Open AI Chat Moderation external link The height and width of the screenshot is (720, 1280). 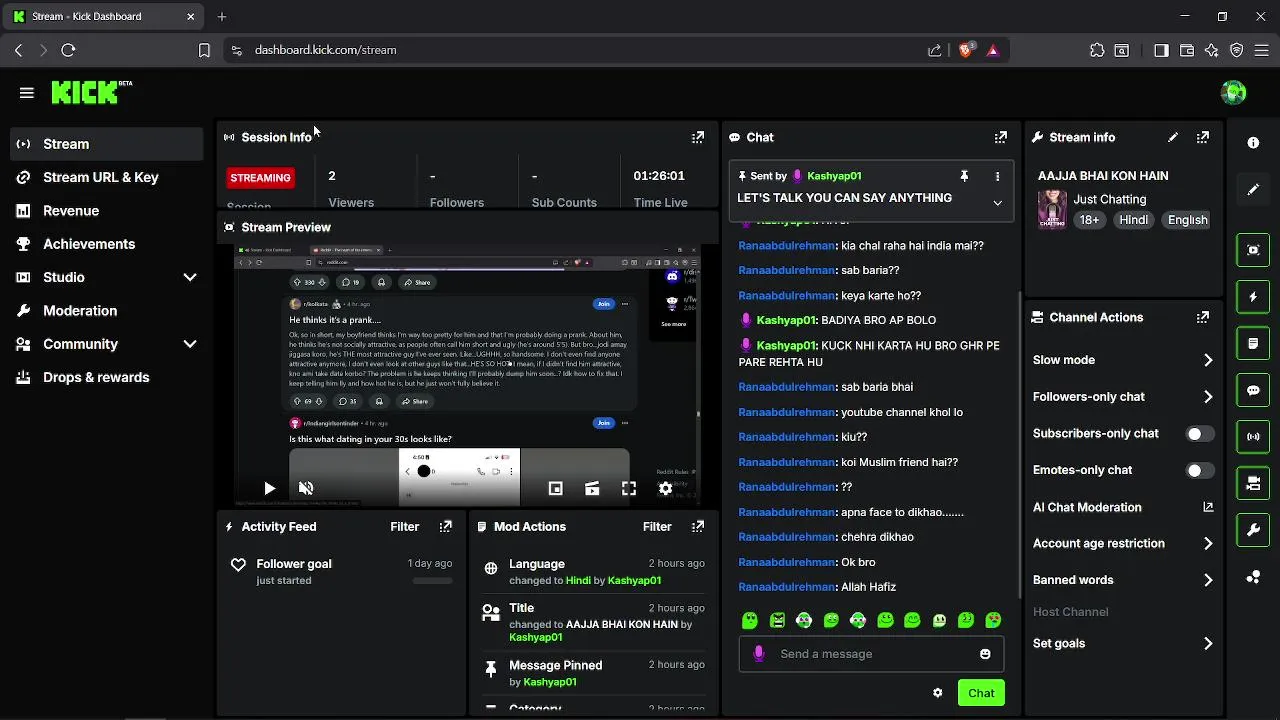coord(1208,507)
